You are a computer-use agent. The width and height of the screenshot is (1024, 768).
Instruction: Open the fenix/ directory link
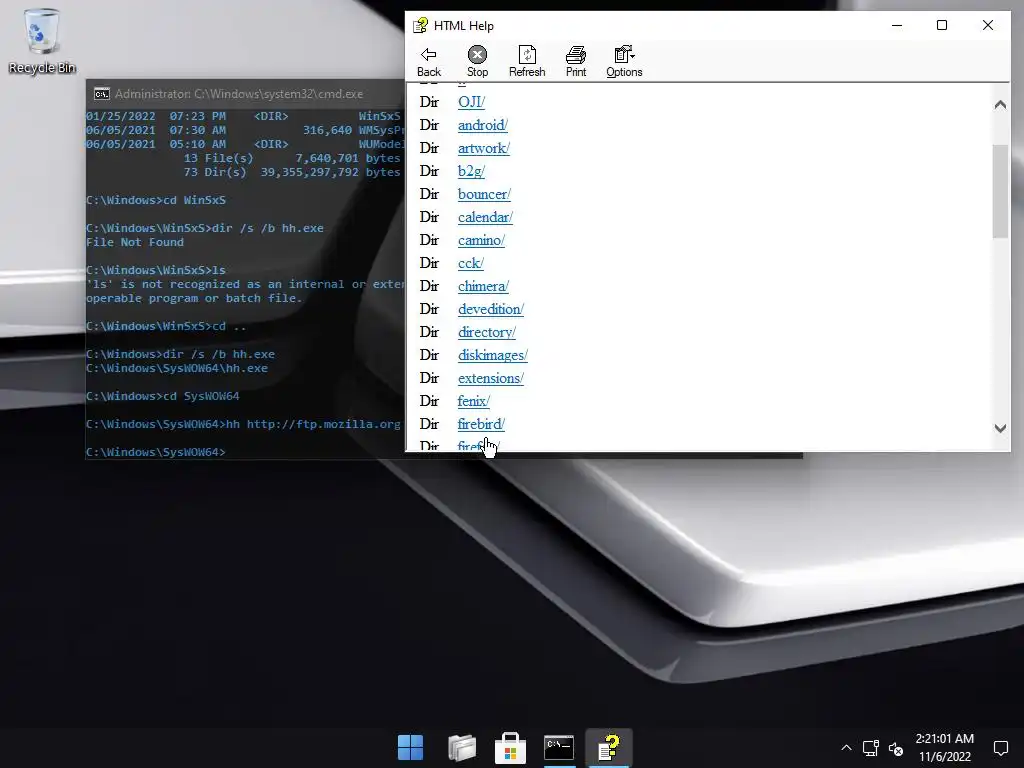[473, 401]
